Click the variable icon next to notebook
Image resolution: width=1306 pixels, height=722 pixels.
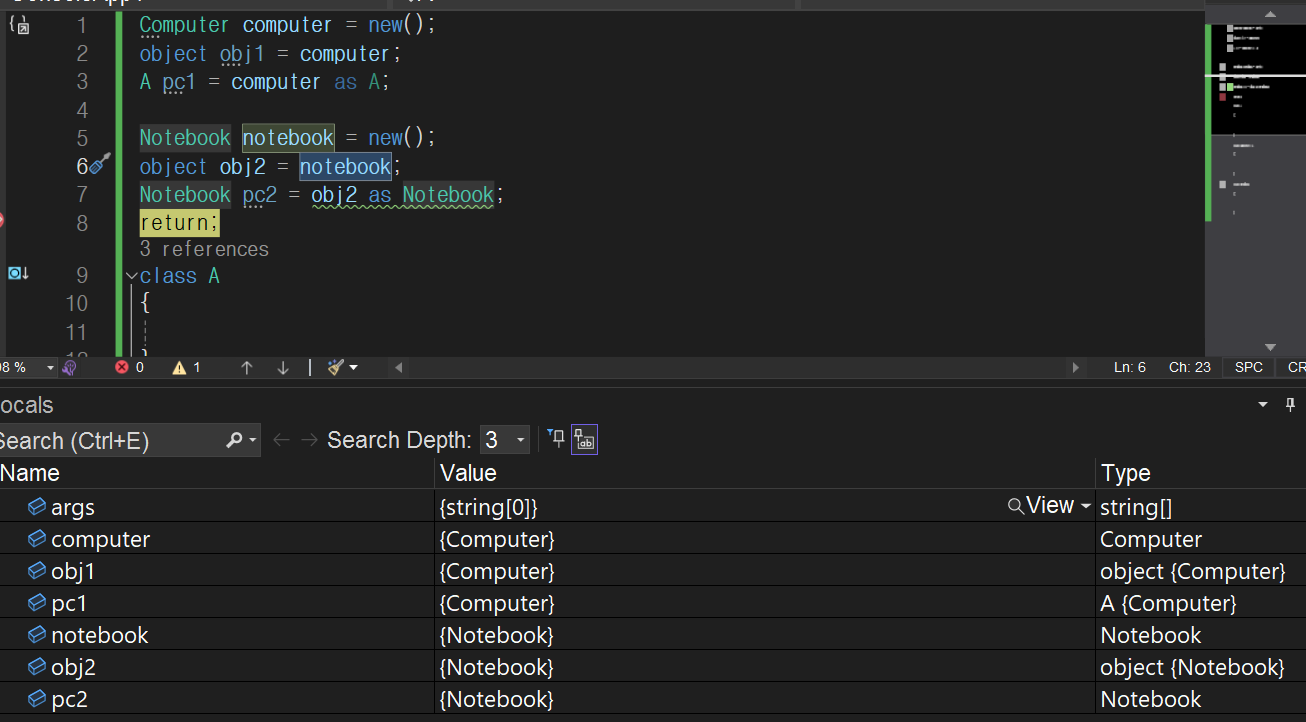pyautogui.click(x=36, y=635)
